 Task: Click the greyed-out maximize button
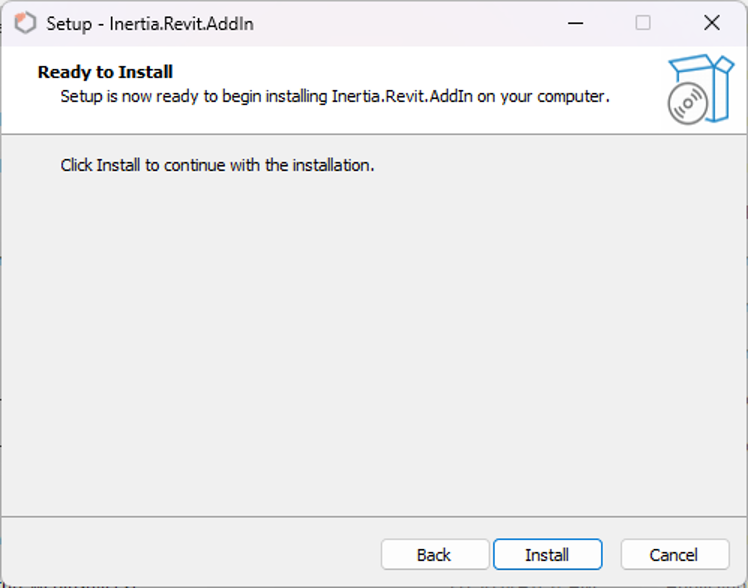(x=643, y=23)
